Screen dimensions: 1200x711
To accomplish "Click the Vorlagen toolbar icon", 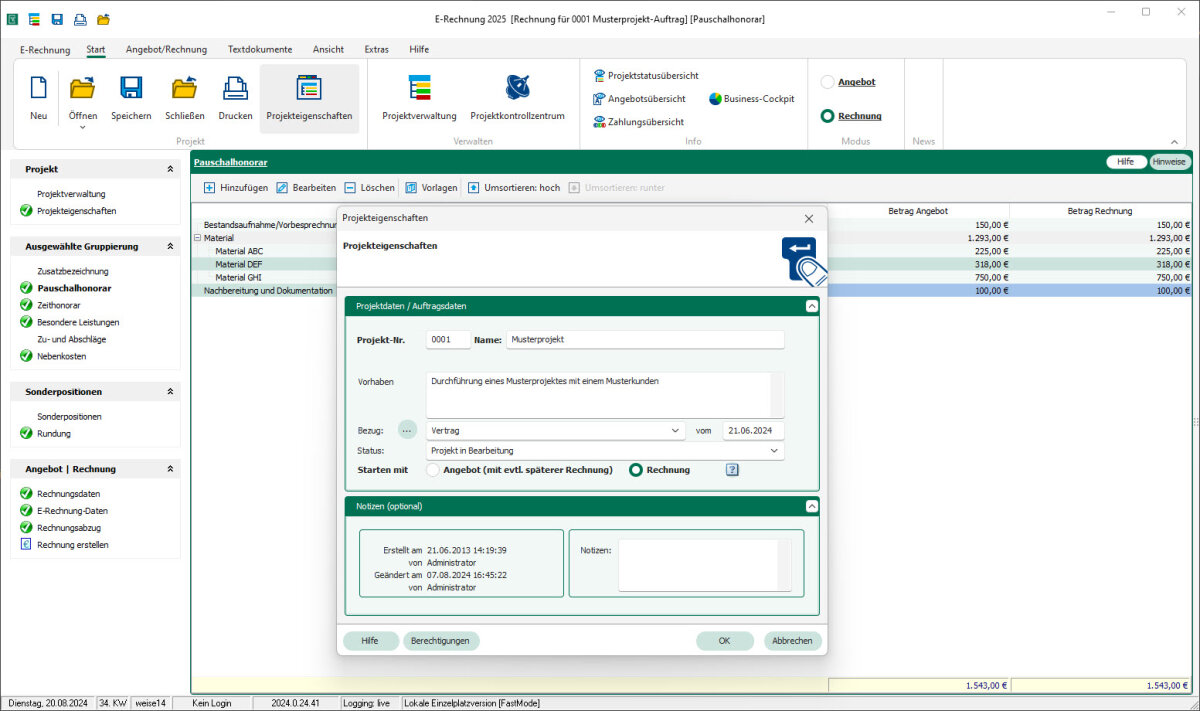I will pyautogui.click(x=411, y=188).
